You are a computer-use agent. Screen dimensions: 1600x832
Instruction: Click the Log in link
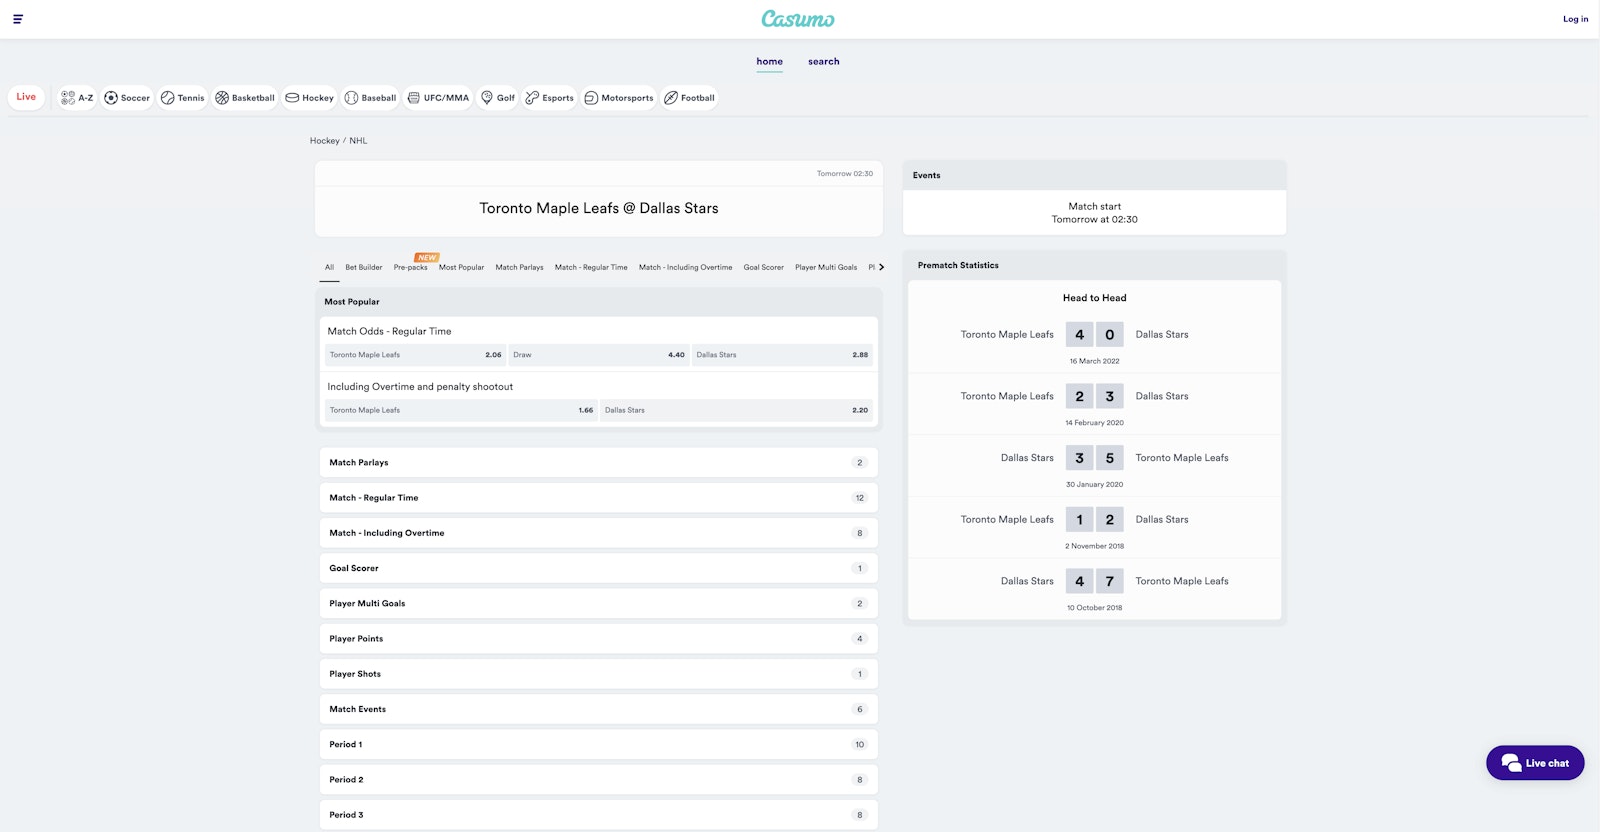coord(1575,19)
